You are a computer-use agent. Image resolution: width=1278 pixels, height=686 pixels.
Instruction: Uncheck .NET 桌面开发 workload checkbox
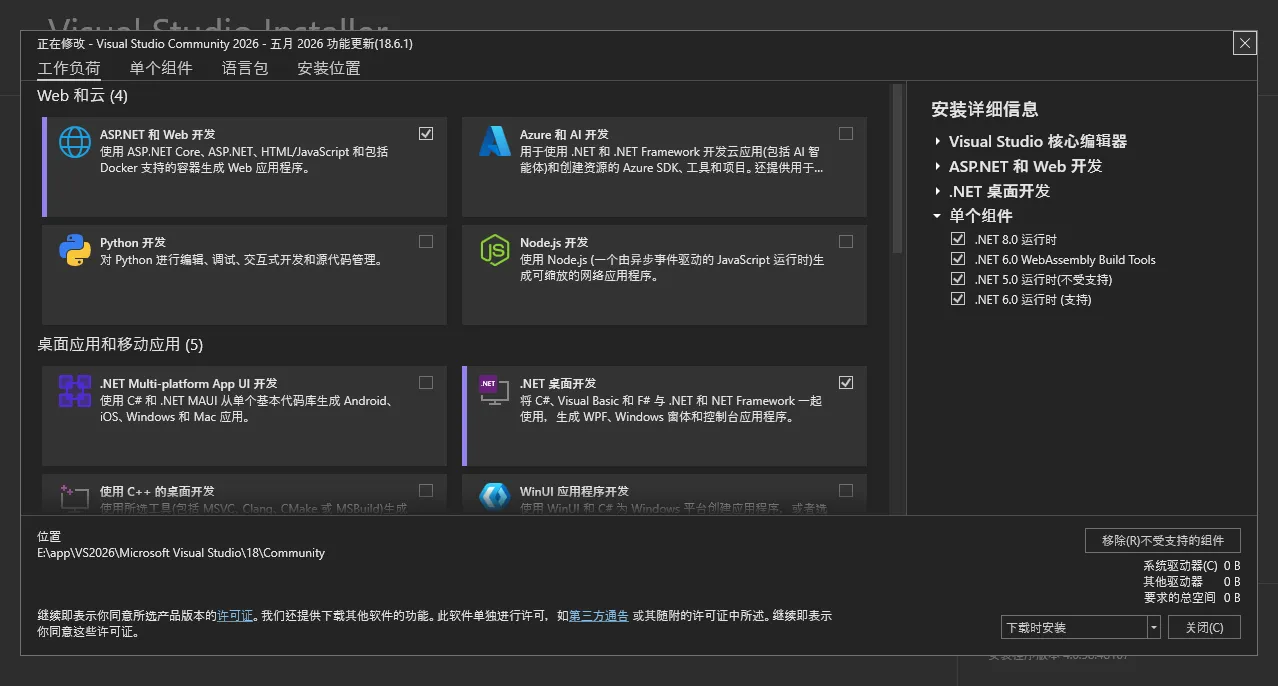coord(846,382)
